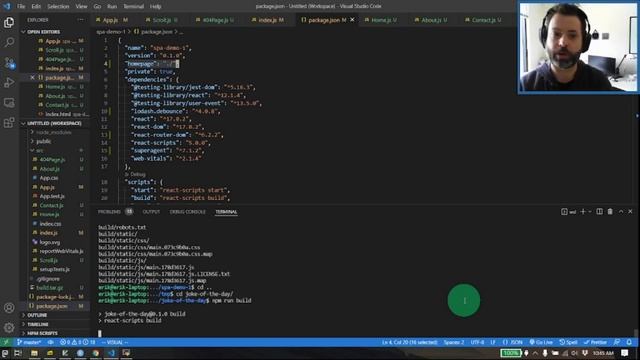Open the Selection menu
The width and height of the screenshot is (640, 360).
point(58,6)
